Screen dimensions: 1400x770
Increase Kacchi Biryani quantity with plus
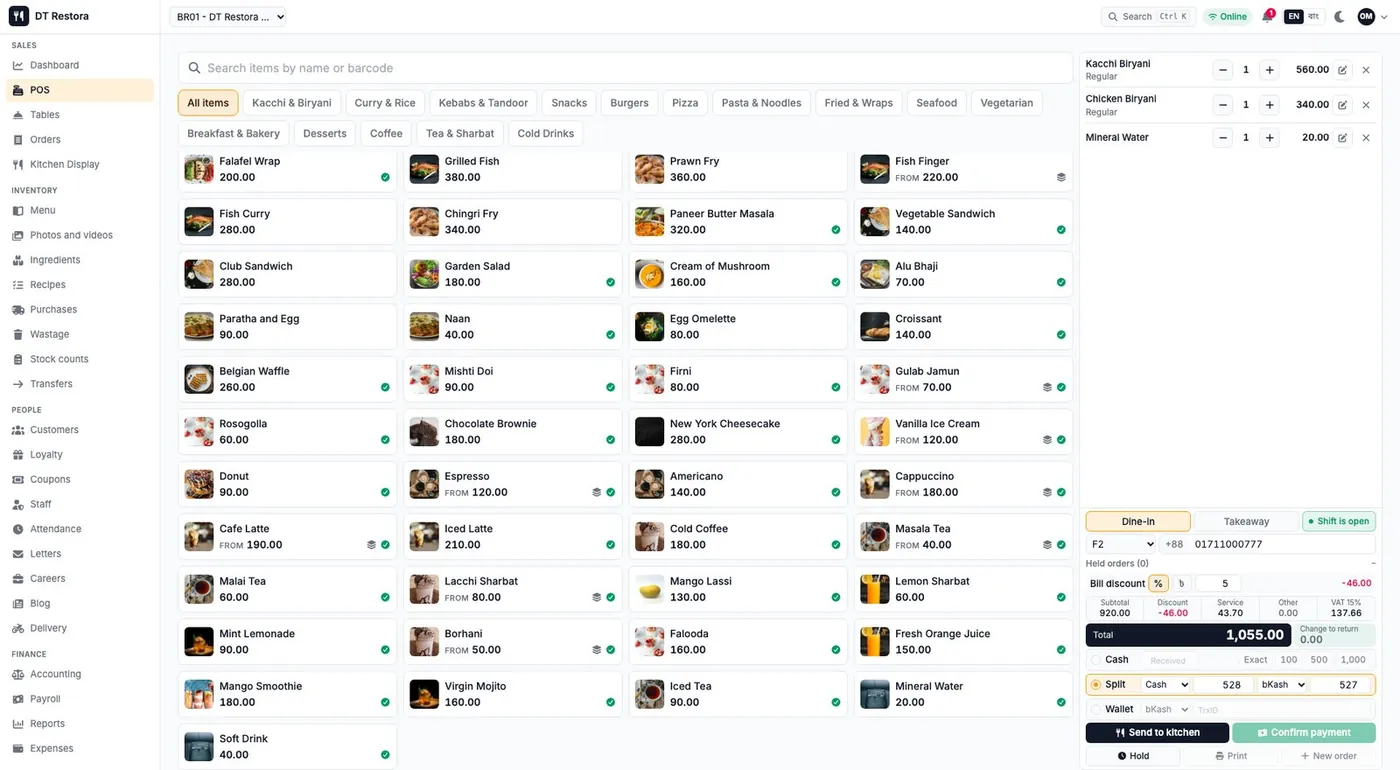[x=1270, y=70]
